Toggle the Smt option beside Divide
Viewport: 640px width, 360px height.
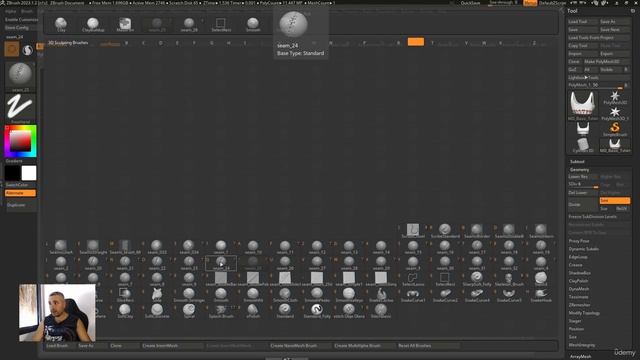[615, 200]
